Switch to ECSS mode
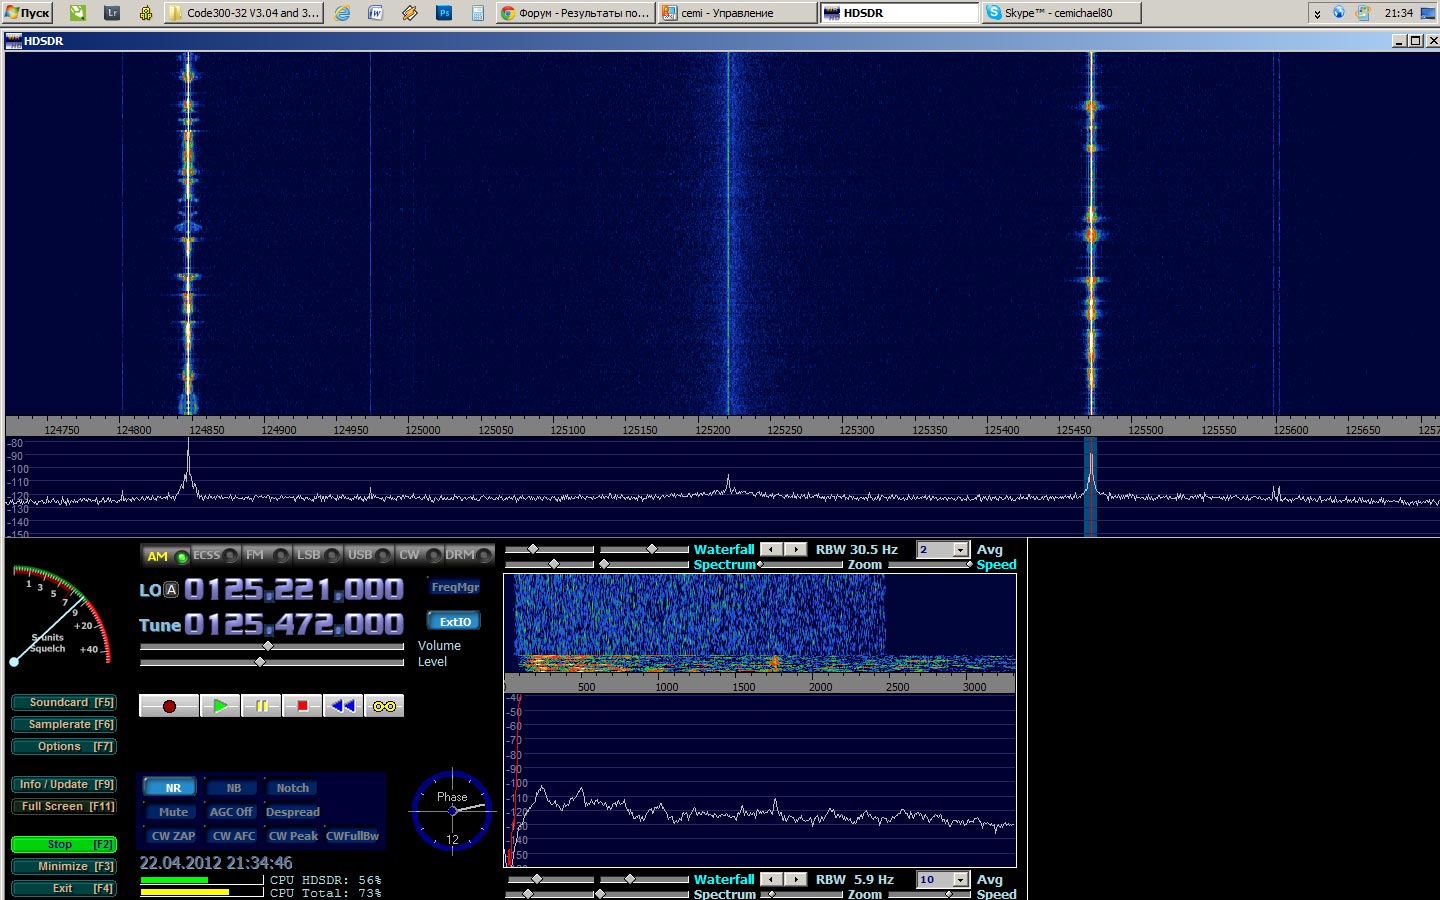Image resolution: width=1440 pixels, height=900 pixels. pyautogui.click(x=216, y=556)
